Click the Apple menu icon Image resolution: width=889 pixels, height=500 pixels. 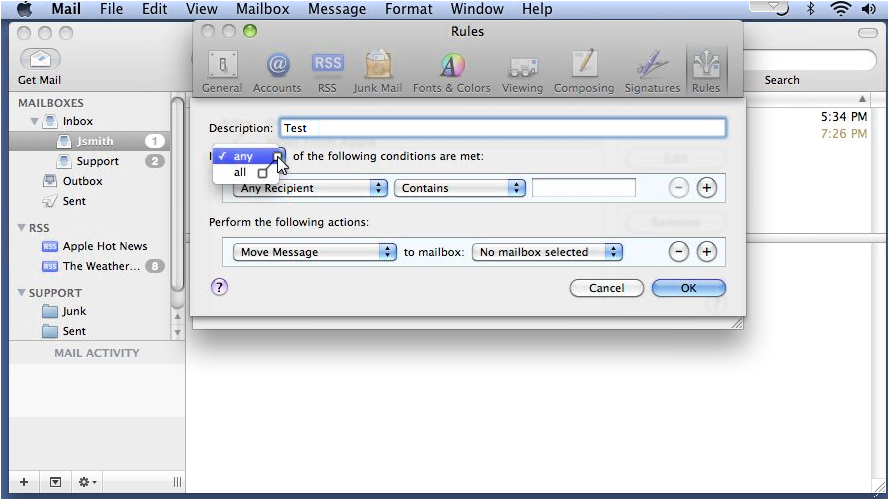pyautogui.click(x=25, y=9)
